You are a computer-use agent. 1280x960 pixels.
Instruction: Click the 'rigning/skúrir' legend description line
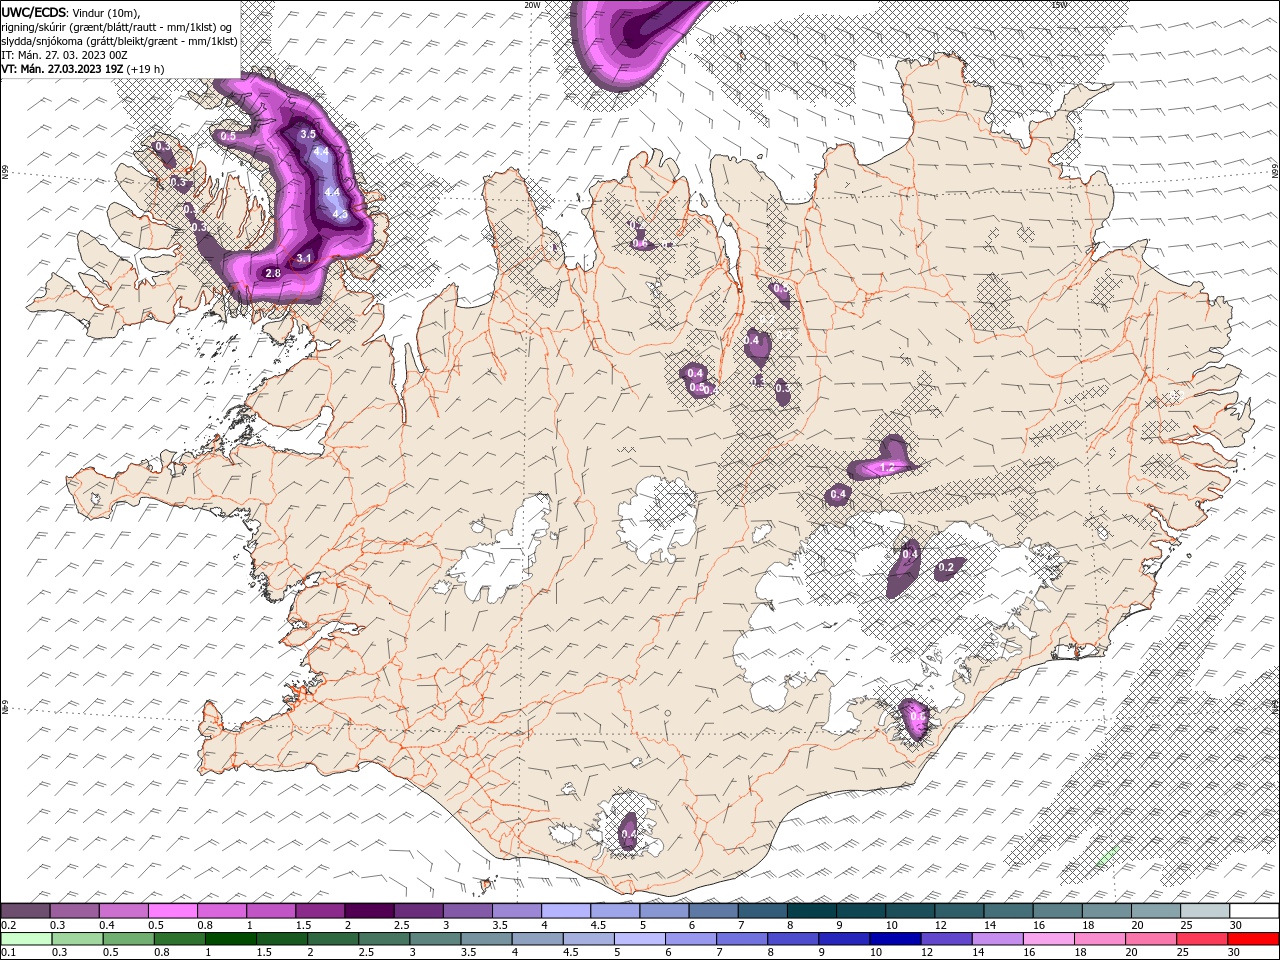pos(118,26)
